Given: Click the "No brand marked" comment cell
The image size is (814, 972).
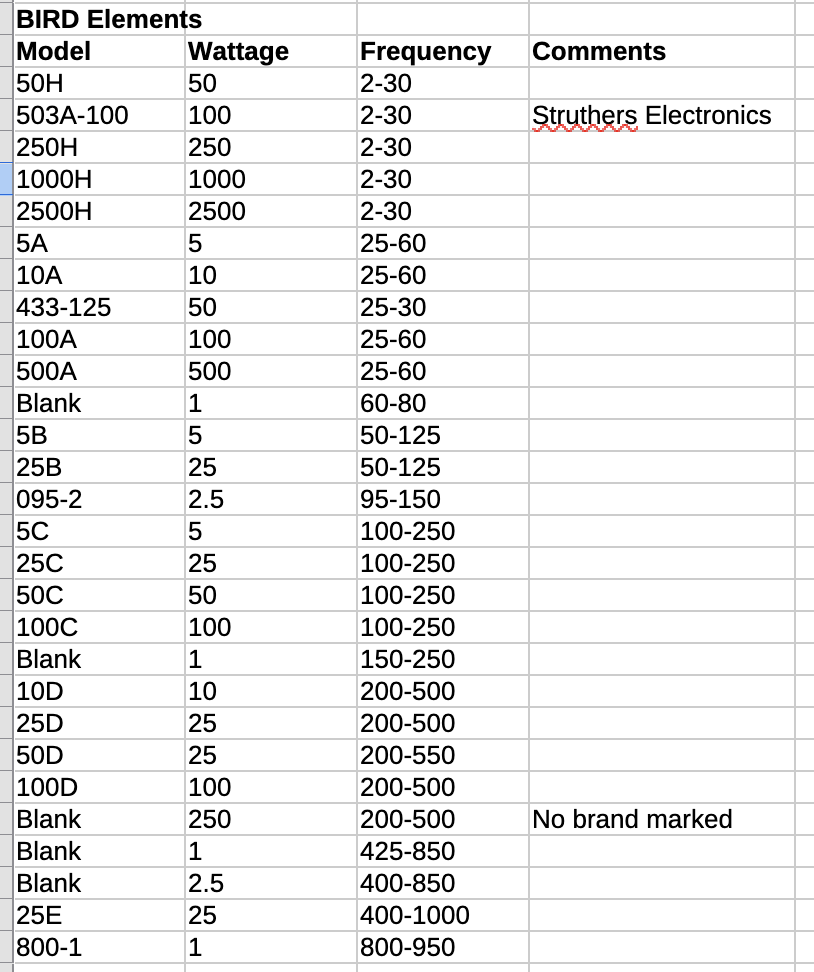Looking at the screenshot, I should [632, 819].
